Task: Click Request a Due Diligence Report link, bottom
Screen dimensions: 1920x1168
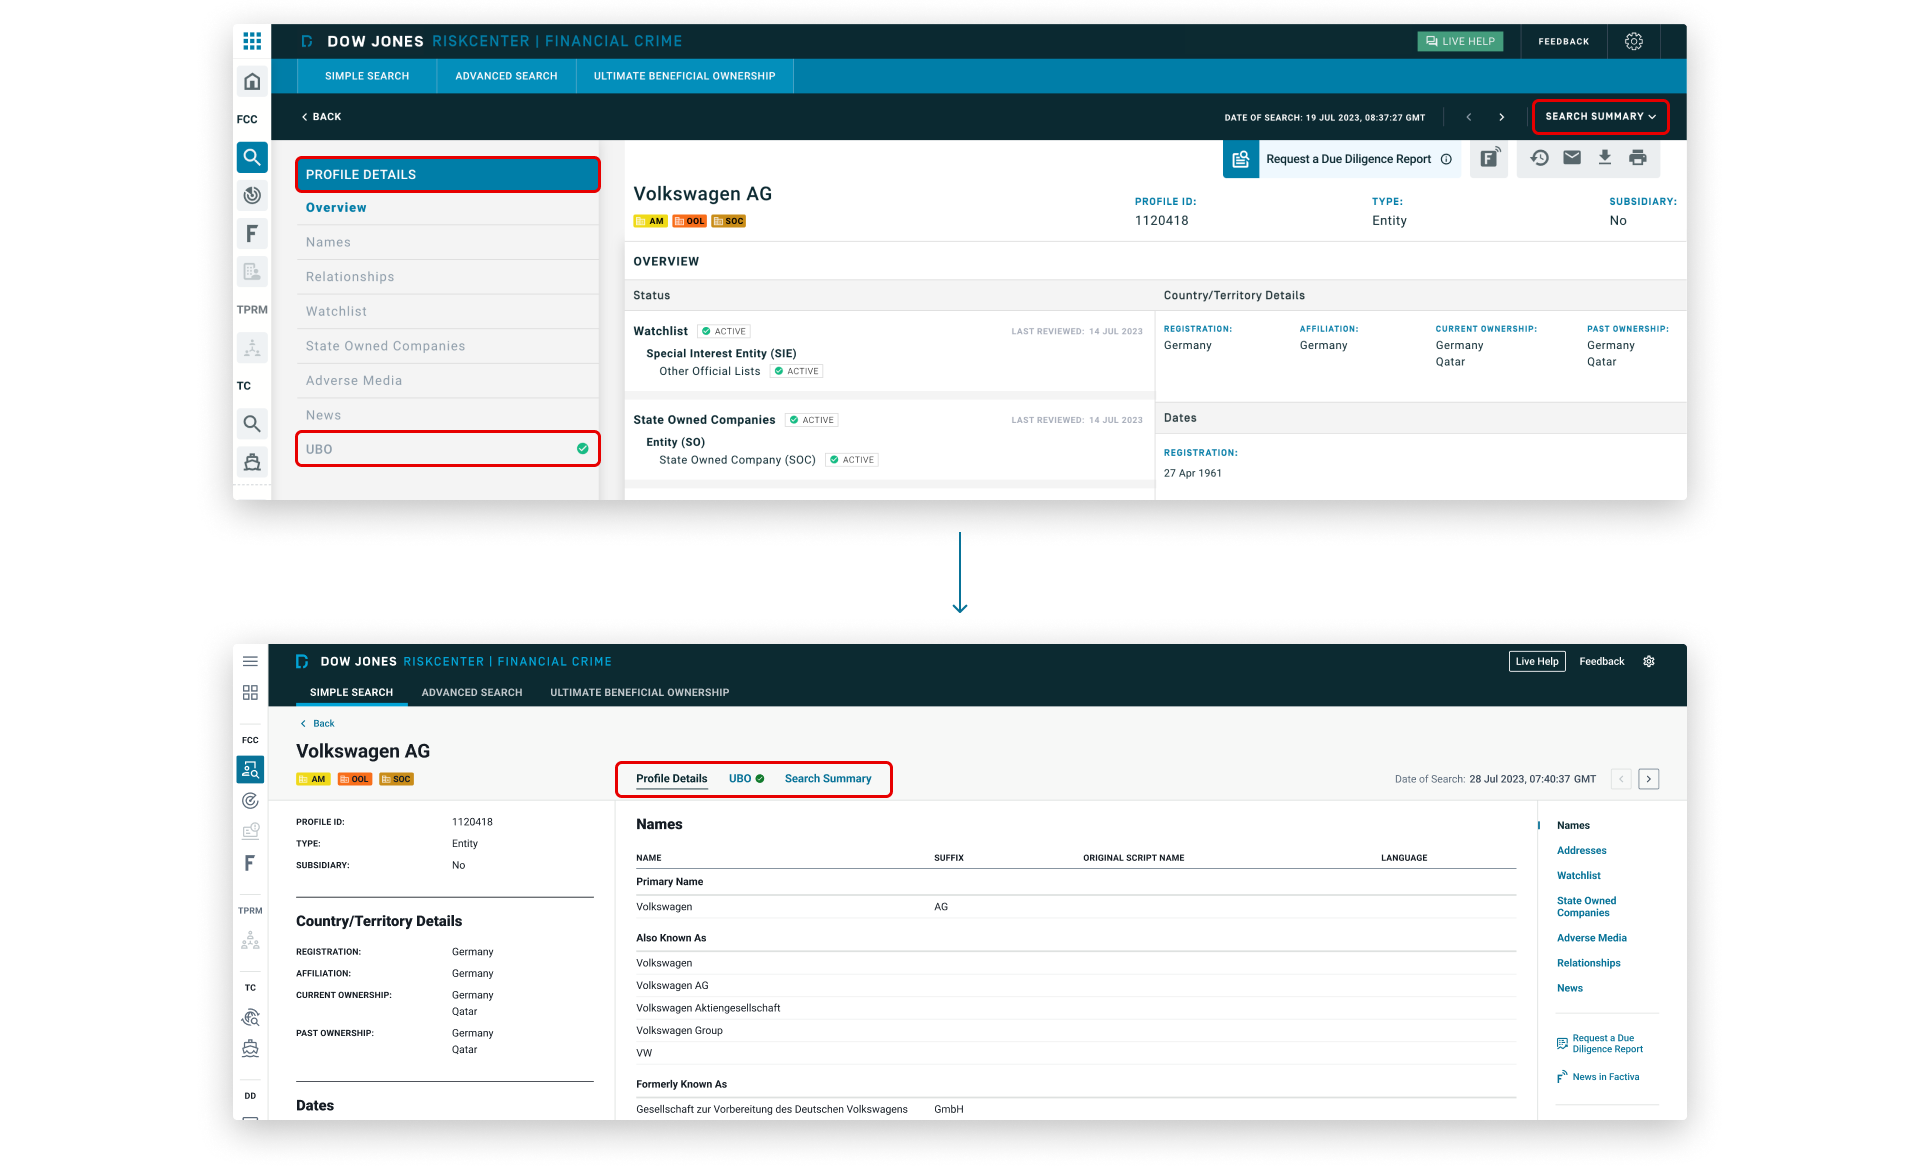Action: [1600, 1043]
